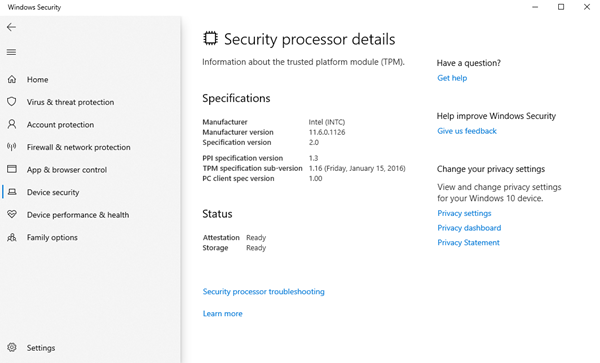Viewport: 600px width, 363px height.
Task: Open Device performance & health
Action: pos(78,215)
